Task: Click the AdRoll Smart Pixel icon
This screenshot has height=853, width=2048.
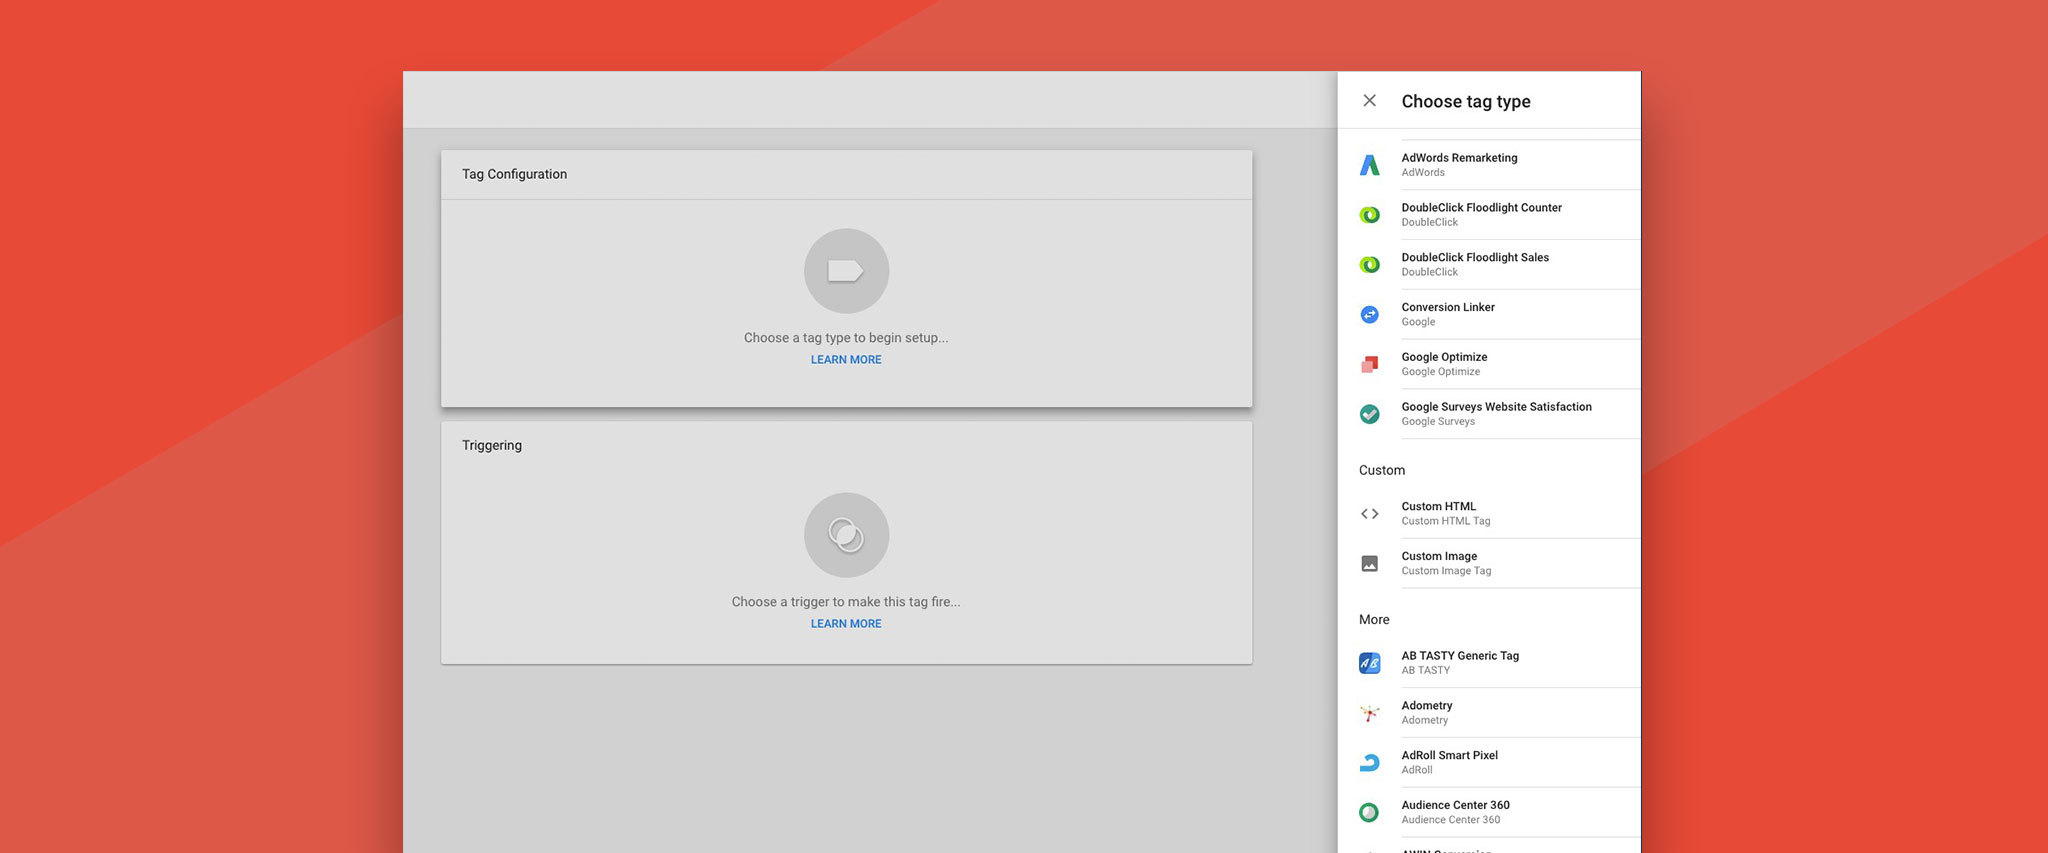Action: 1369,763
